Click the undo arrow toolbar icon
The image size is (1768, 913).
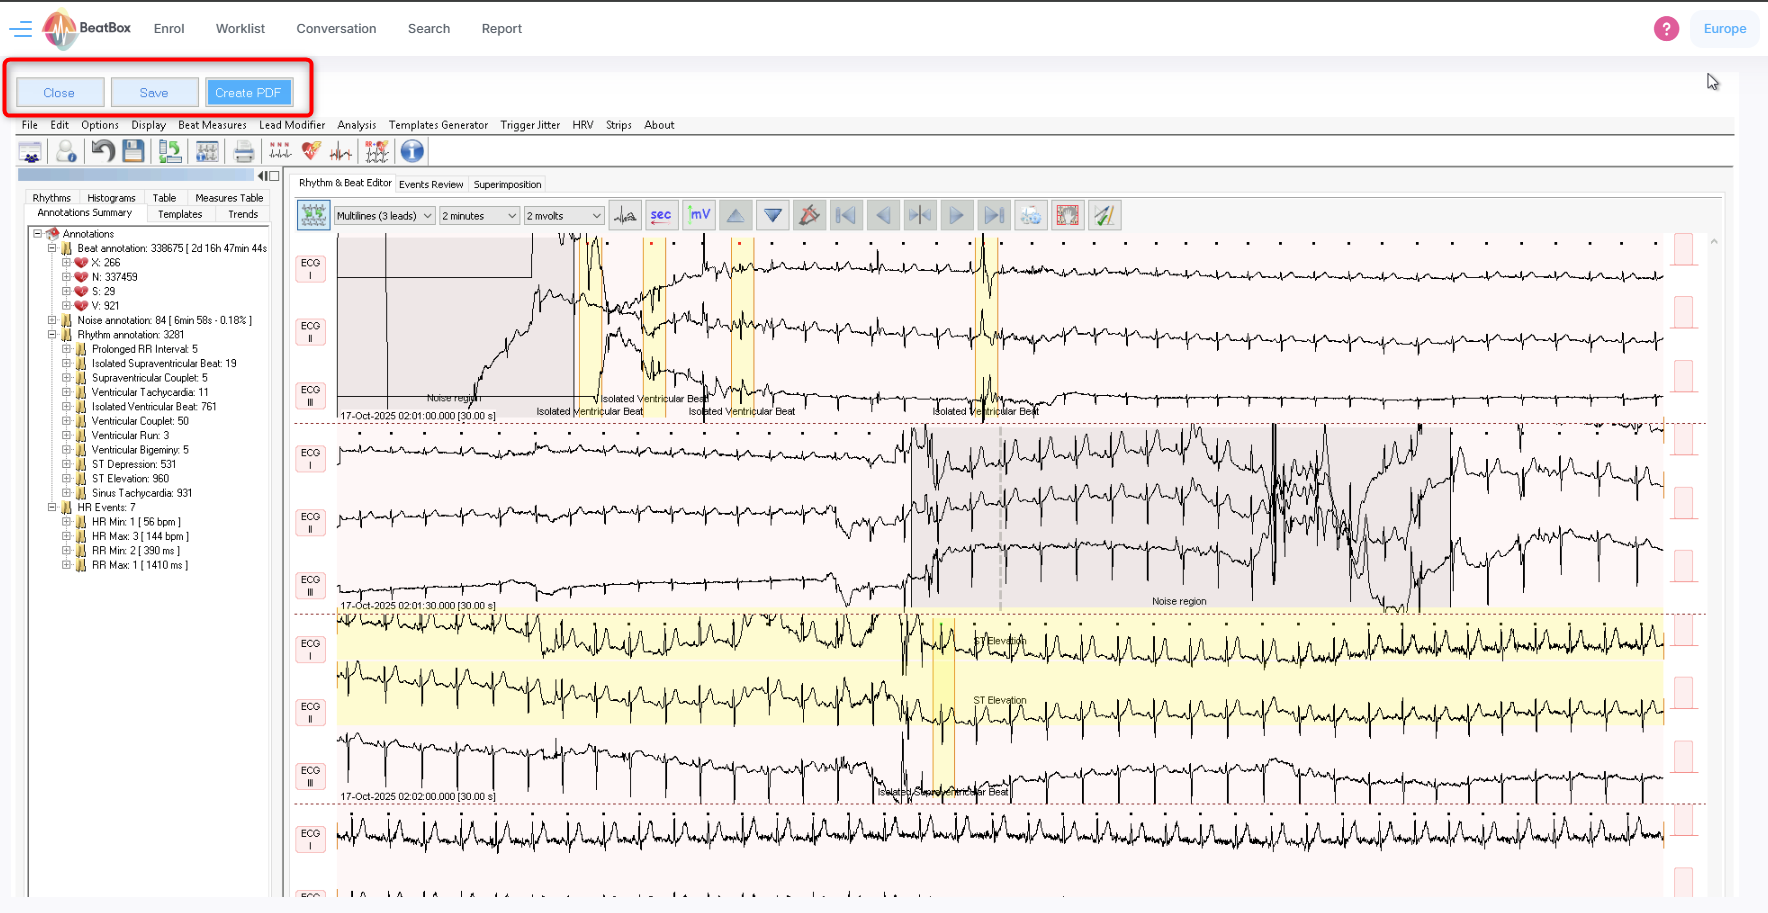click(102, 151)
